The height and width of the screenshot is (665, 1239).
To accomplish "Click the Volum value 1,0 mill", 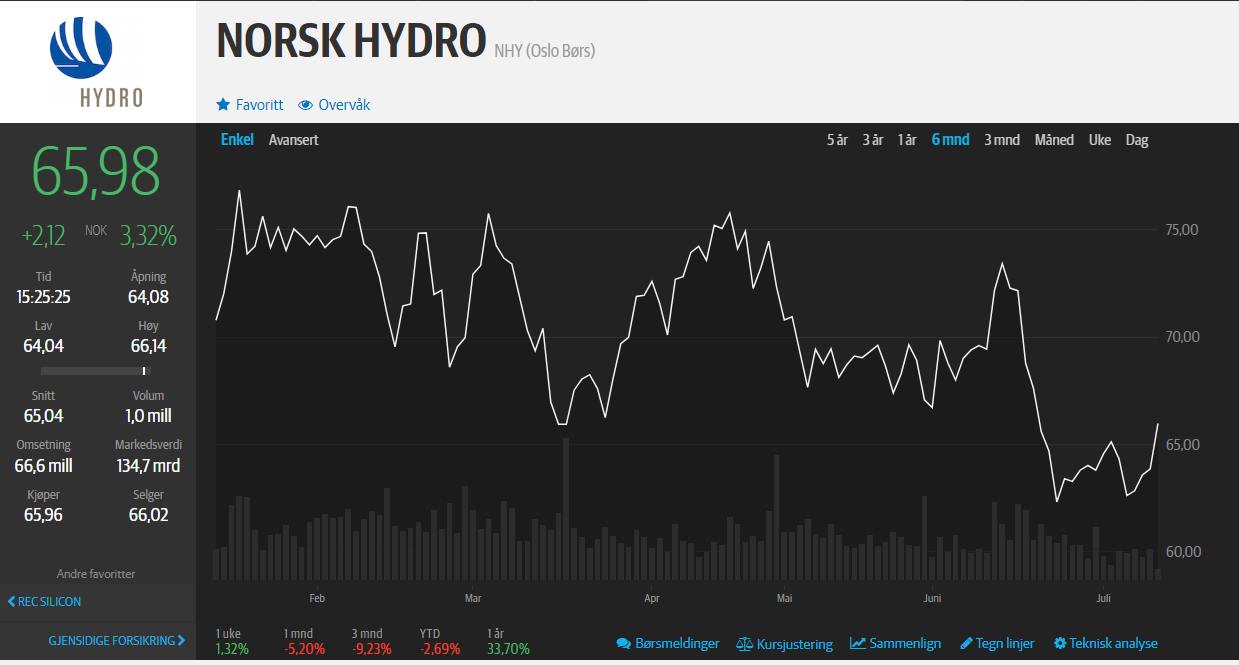I will pyautogui.click(x=148, y=416).
